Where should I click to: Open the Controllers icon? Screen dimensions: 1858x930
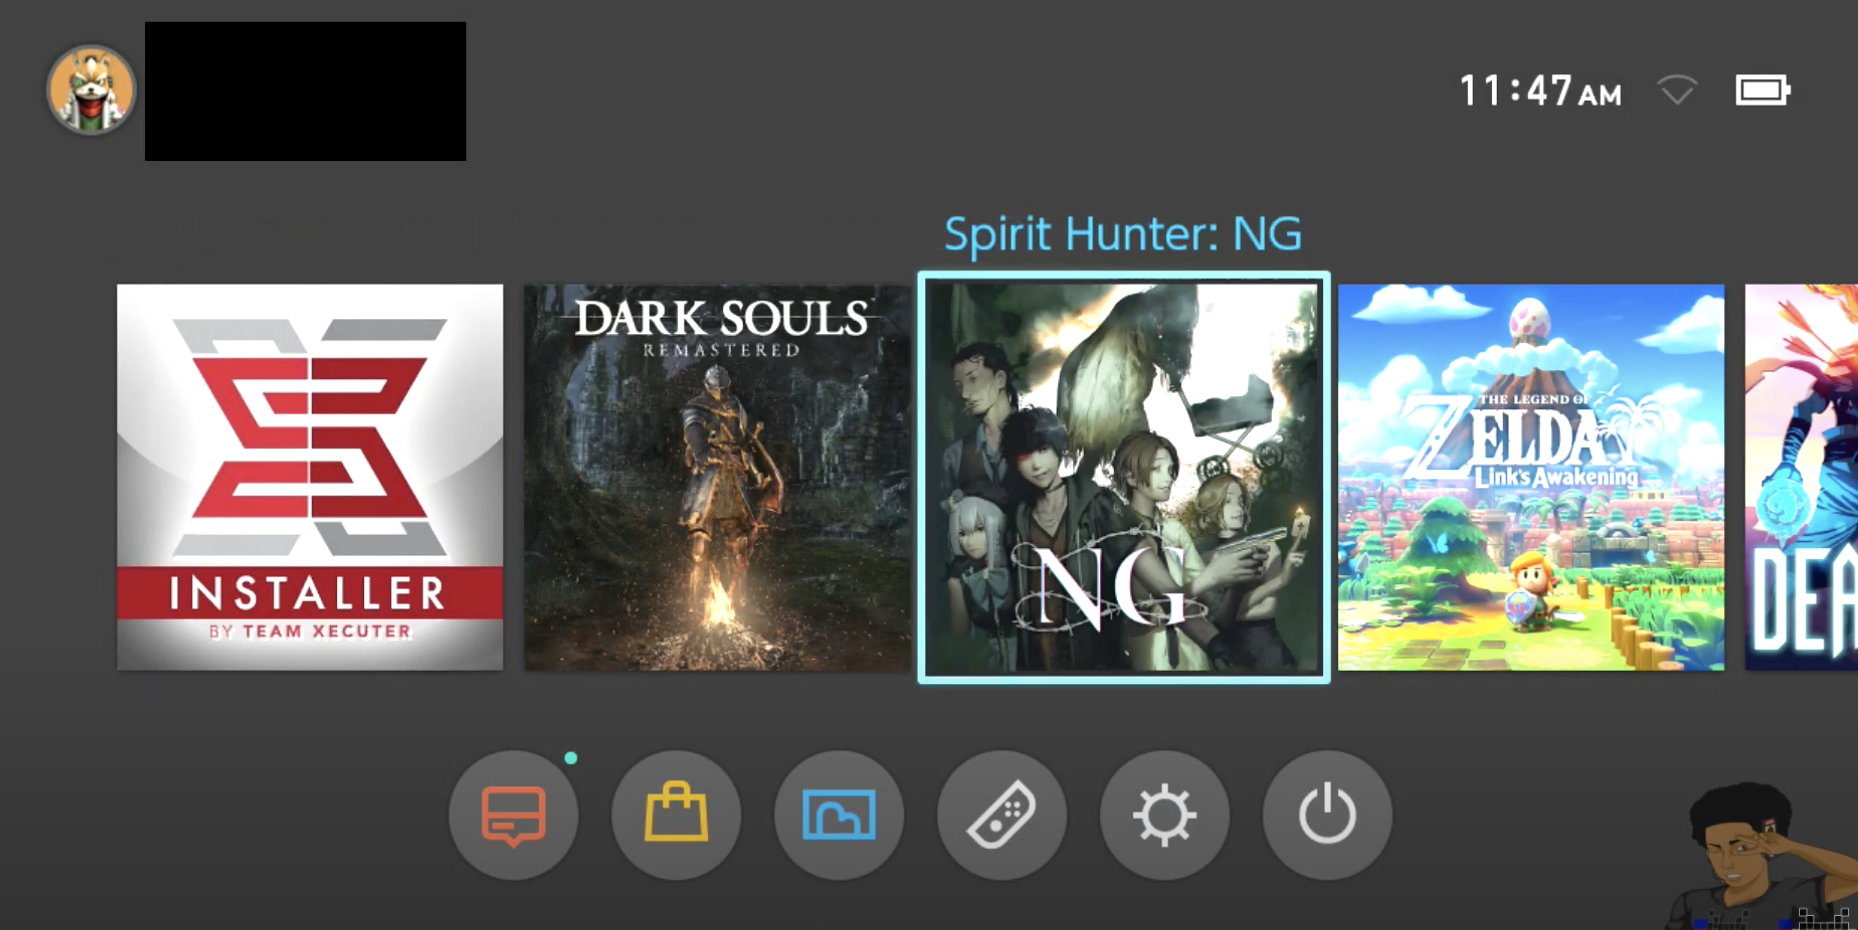[x=1002, y=815]
